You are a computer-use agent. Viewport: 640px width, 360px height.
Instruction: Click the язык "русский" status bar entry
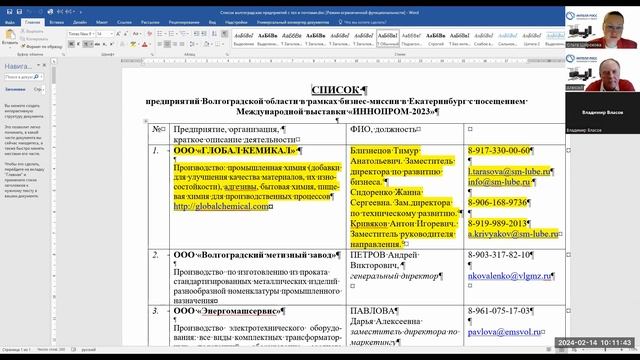coord(89,350)
